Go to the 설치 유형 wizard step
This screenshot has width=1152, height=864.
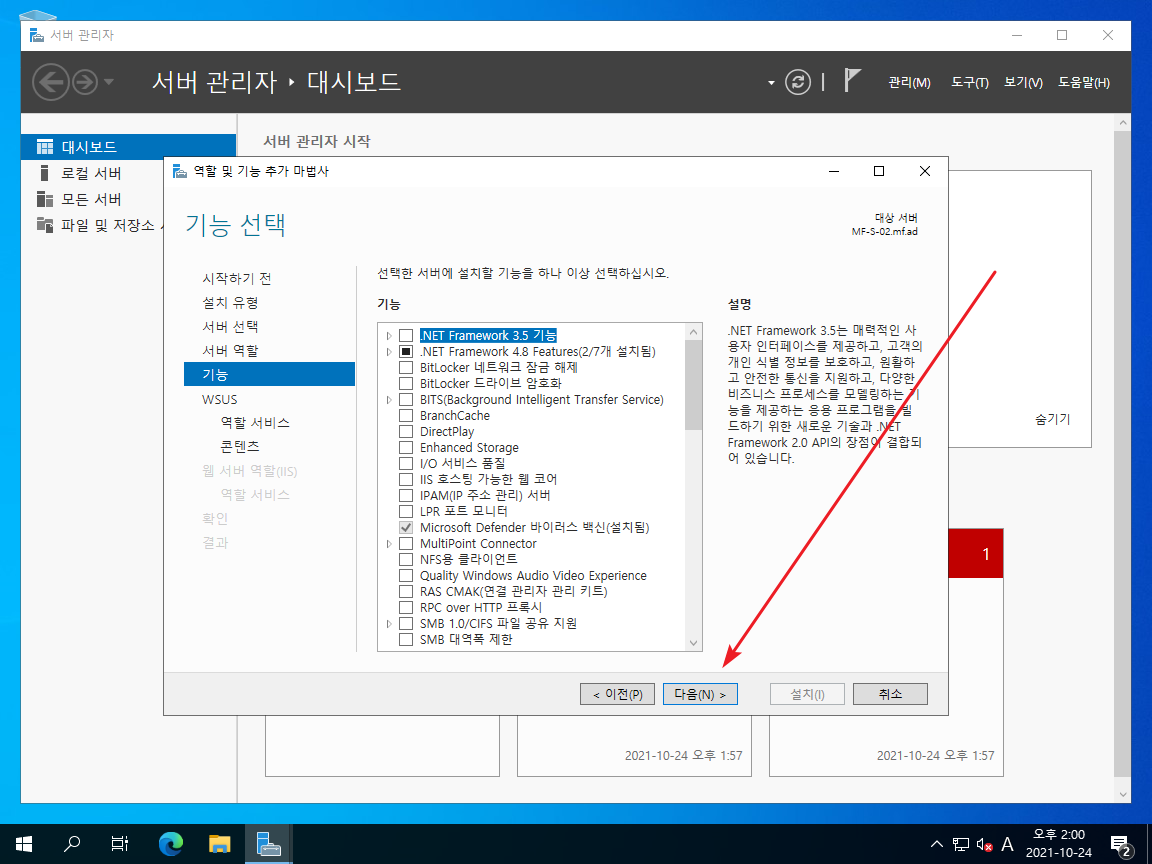pyautogui.click(x=230, y=303)
